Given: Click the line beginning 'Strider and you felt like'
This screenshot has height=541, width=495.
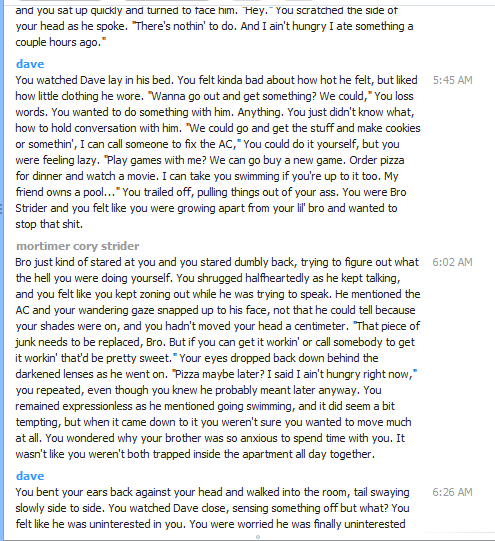Looking at the screenshot, I should tap(206, 208).
